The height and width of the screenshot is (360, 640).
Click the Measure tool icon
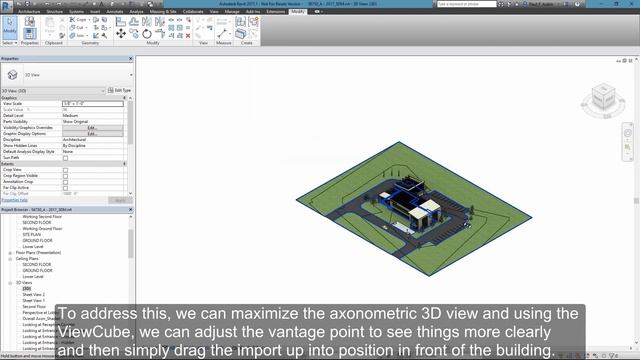point(222,34)
